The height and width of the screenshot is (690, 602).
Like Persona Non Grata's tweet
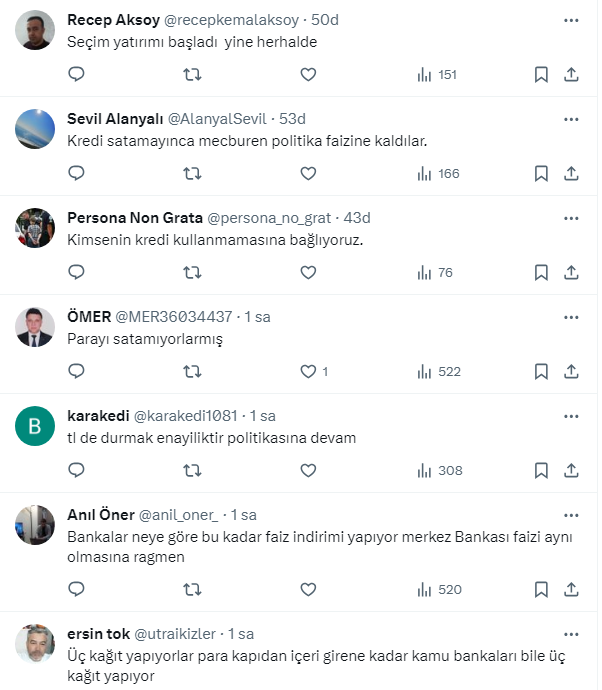click(x=308, y=272)
